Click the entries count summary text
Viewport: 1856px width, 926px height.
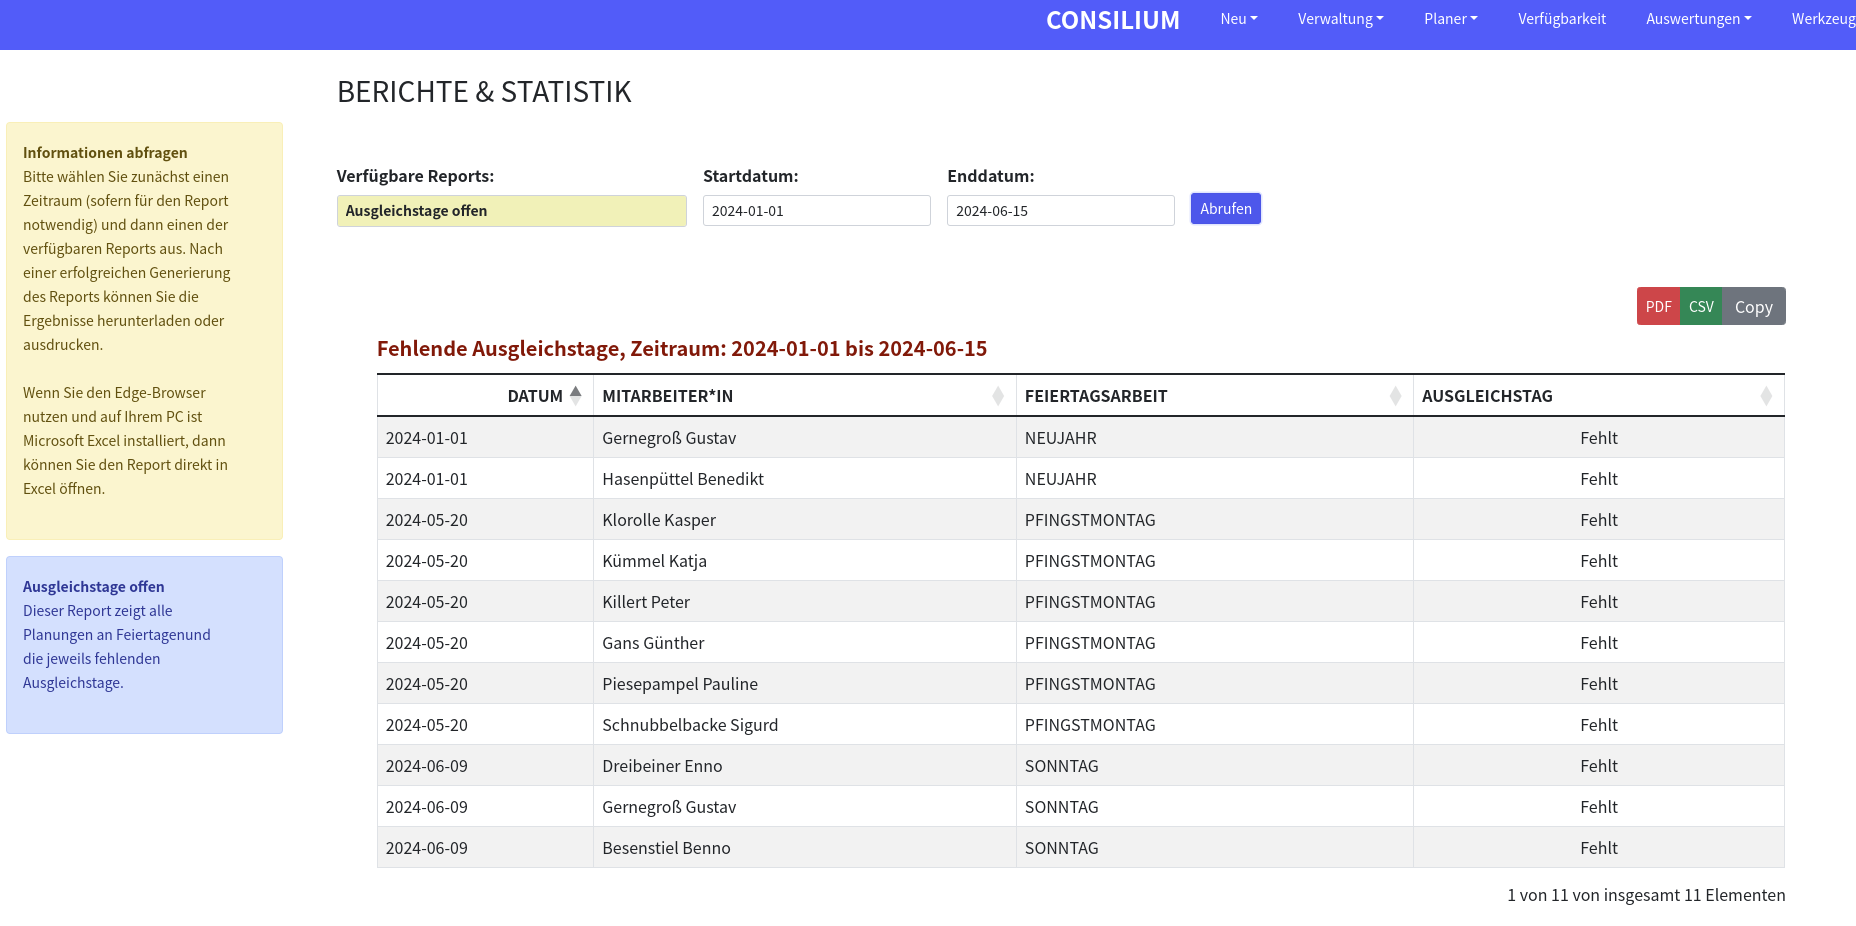[x=1646, y=895]
